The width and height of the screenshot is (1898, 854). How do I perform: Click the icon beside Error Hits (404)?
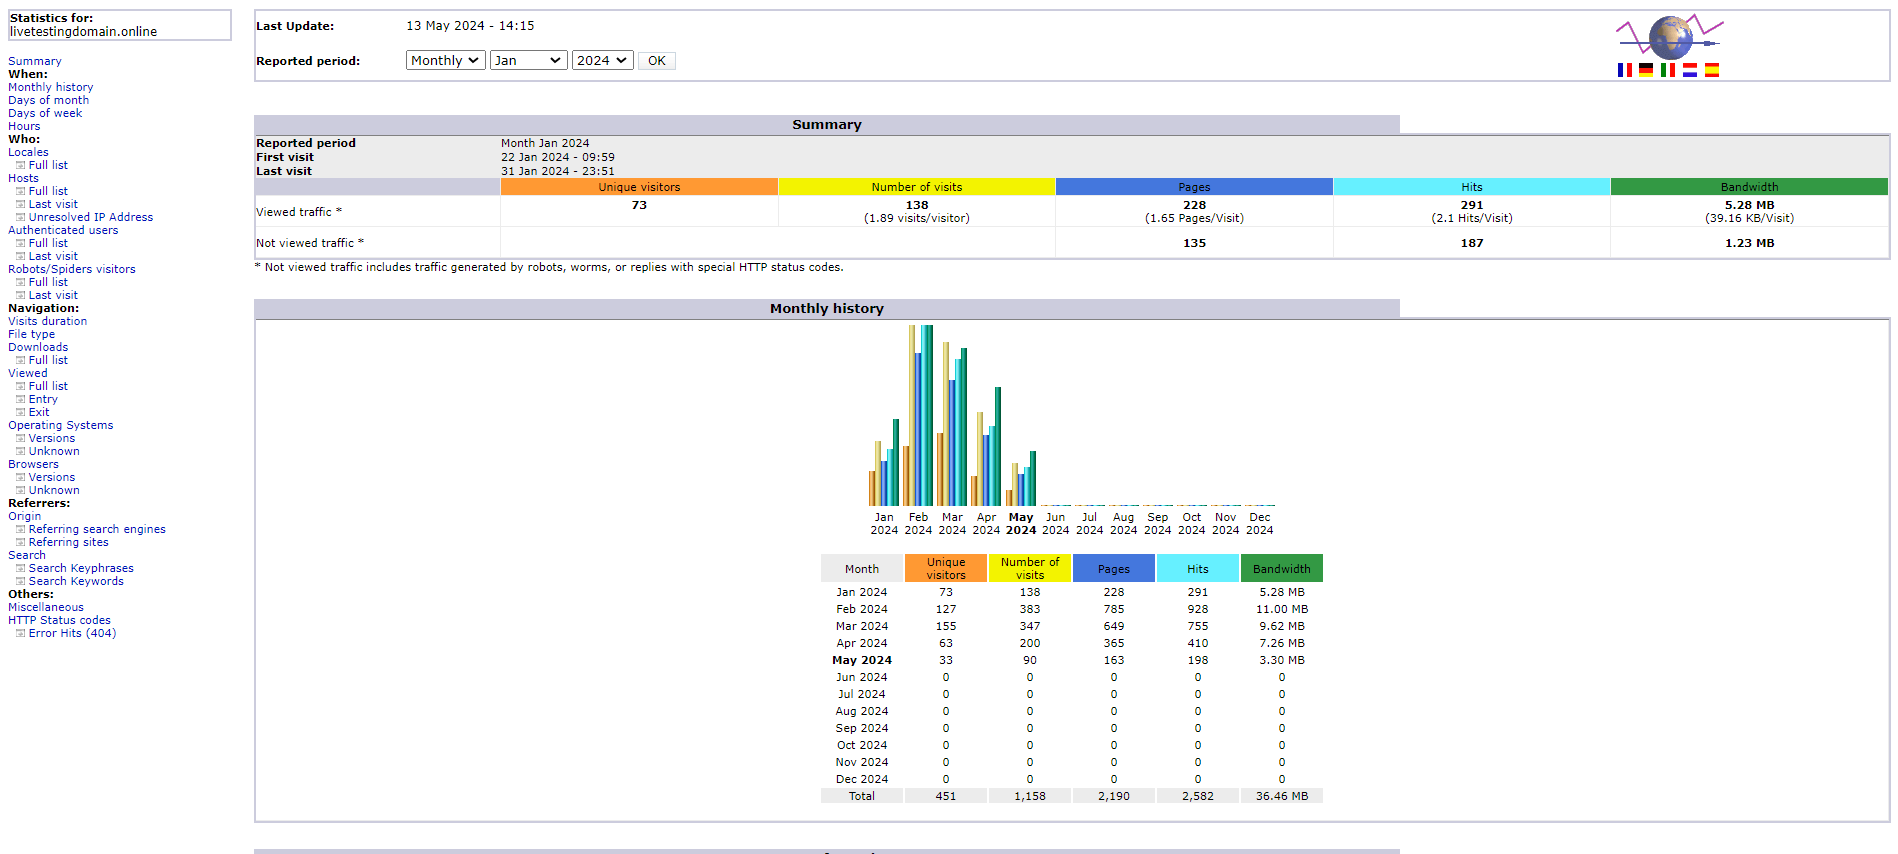click(x=20, y=633)
